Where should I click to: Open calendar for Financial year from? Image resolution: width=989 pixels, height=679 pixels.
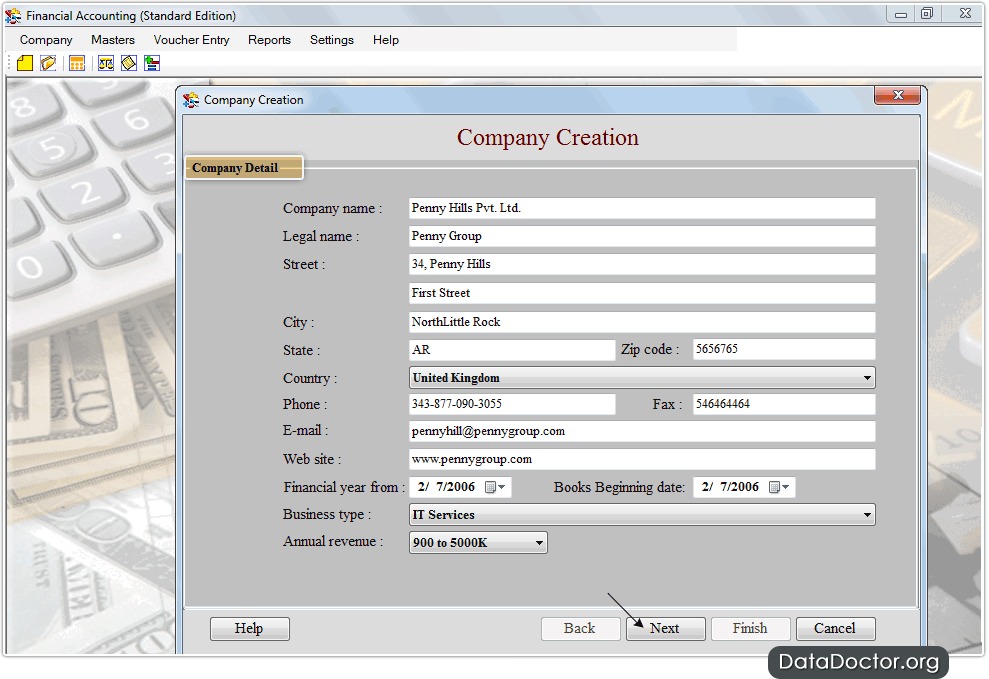pos(495,487)
